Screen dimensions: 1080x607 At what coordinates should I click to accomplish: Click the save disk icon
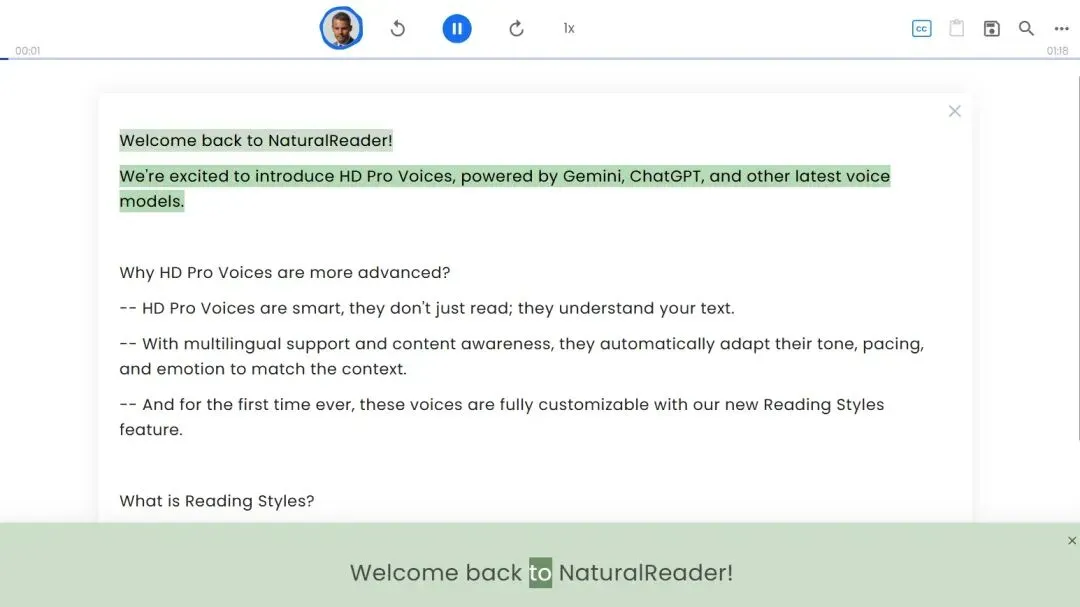991,28
